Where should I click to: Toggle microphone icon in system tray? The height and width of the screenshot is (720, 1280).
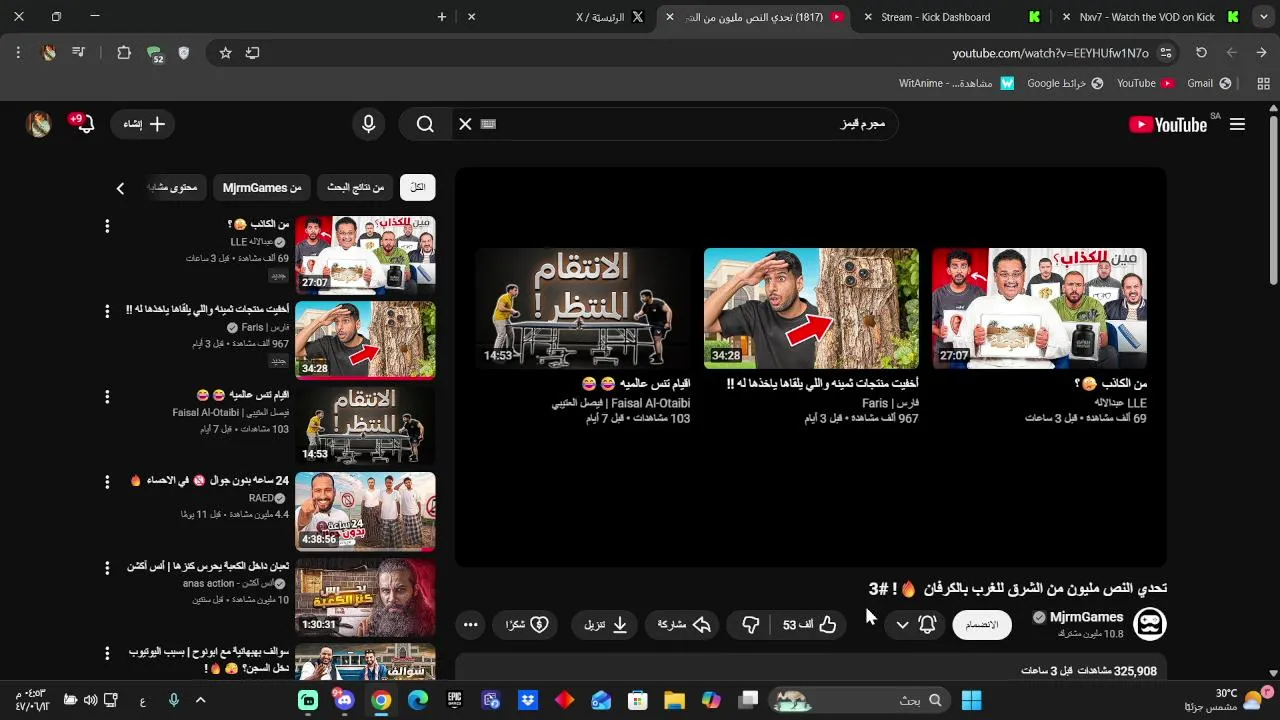(174, 700)
